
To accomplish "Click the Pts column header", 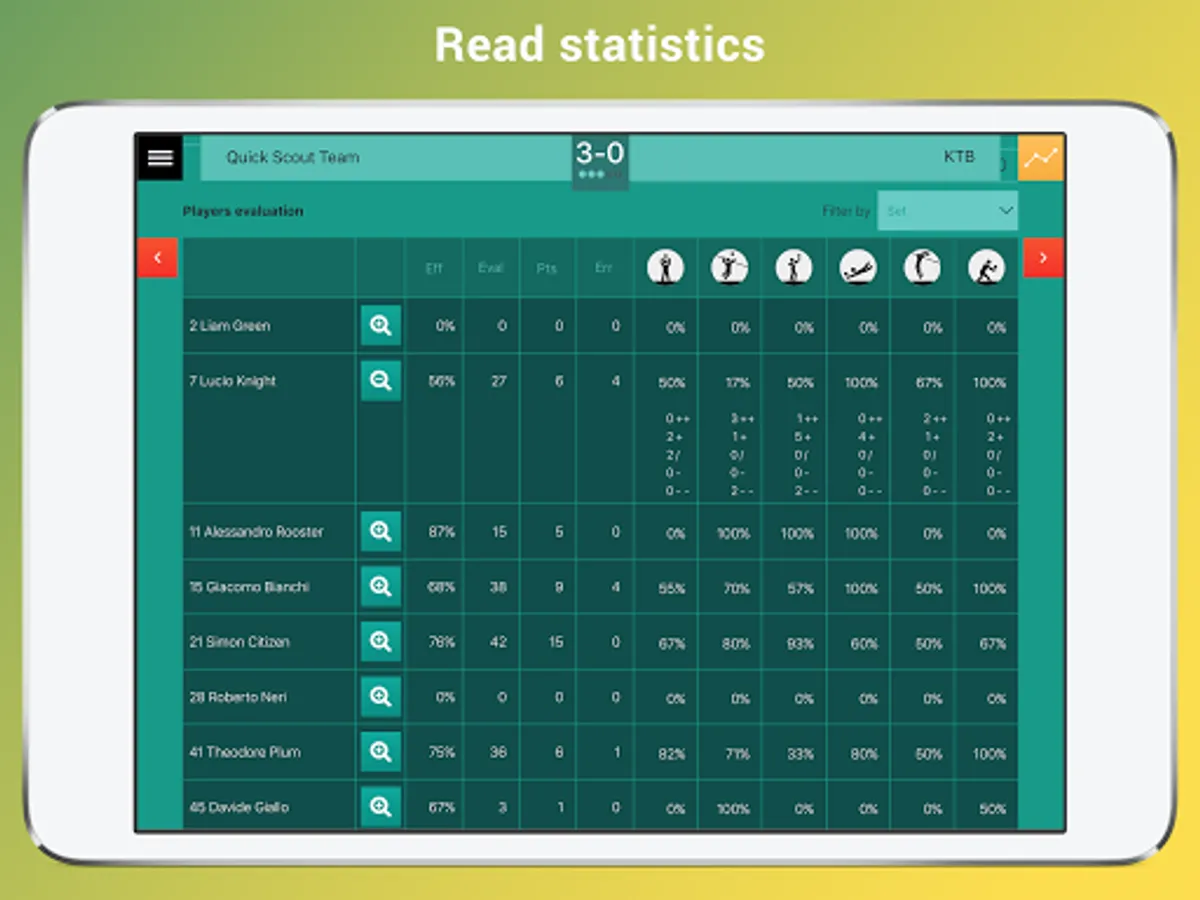I will [547, 268].
